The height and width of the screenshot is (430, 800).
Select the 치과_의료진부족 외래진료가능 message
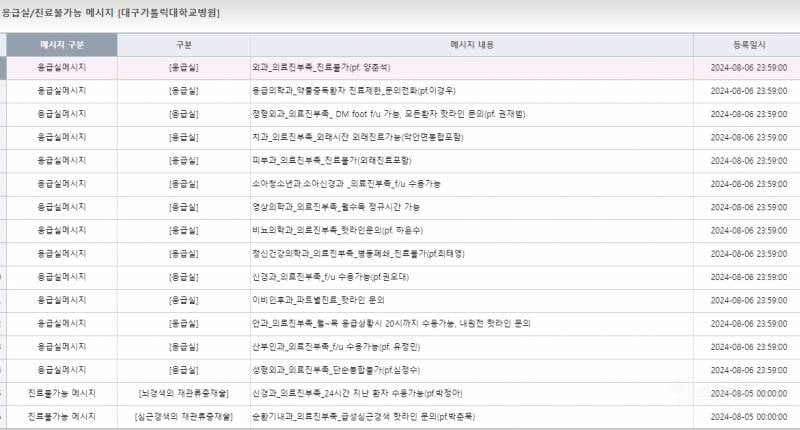pyautogui.click(x=358, y=137)
